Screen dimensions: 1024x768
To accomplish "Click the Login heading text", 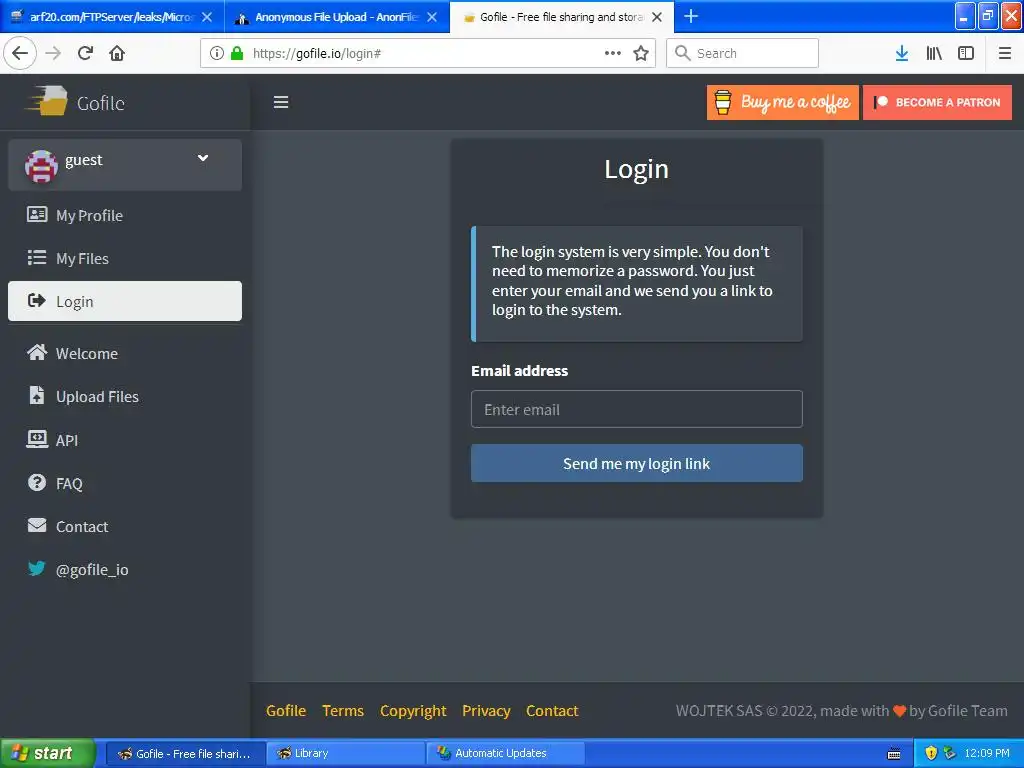I will (x=636, y=169).
